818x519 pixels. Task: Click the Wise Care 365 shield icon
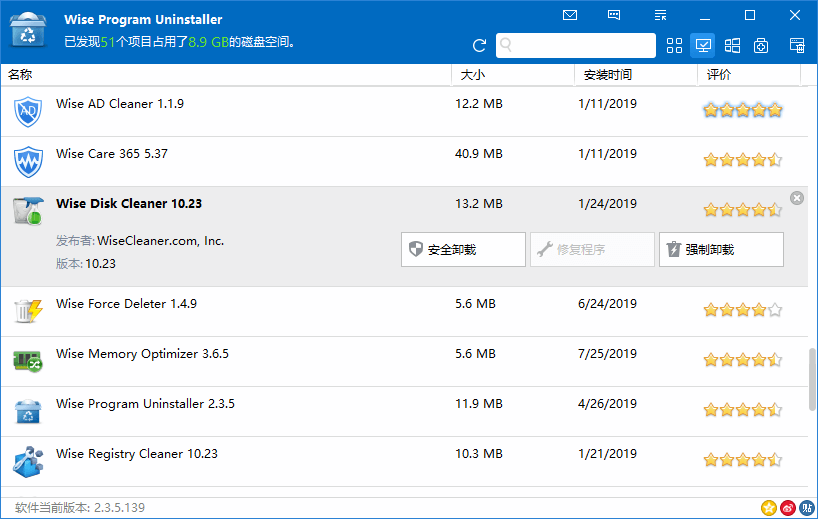point(28,161)
